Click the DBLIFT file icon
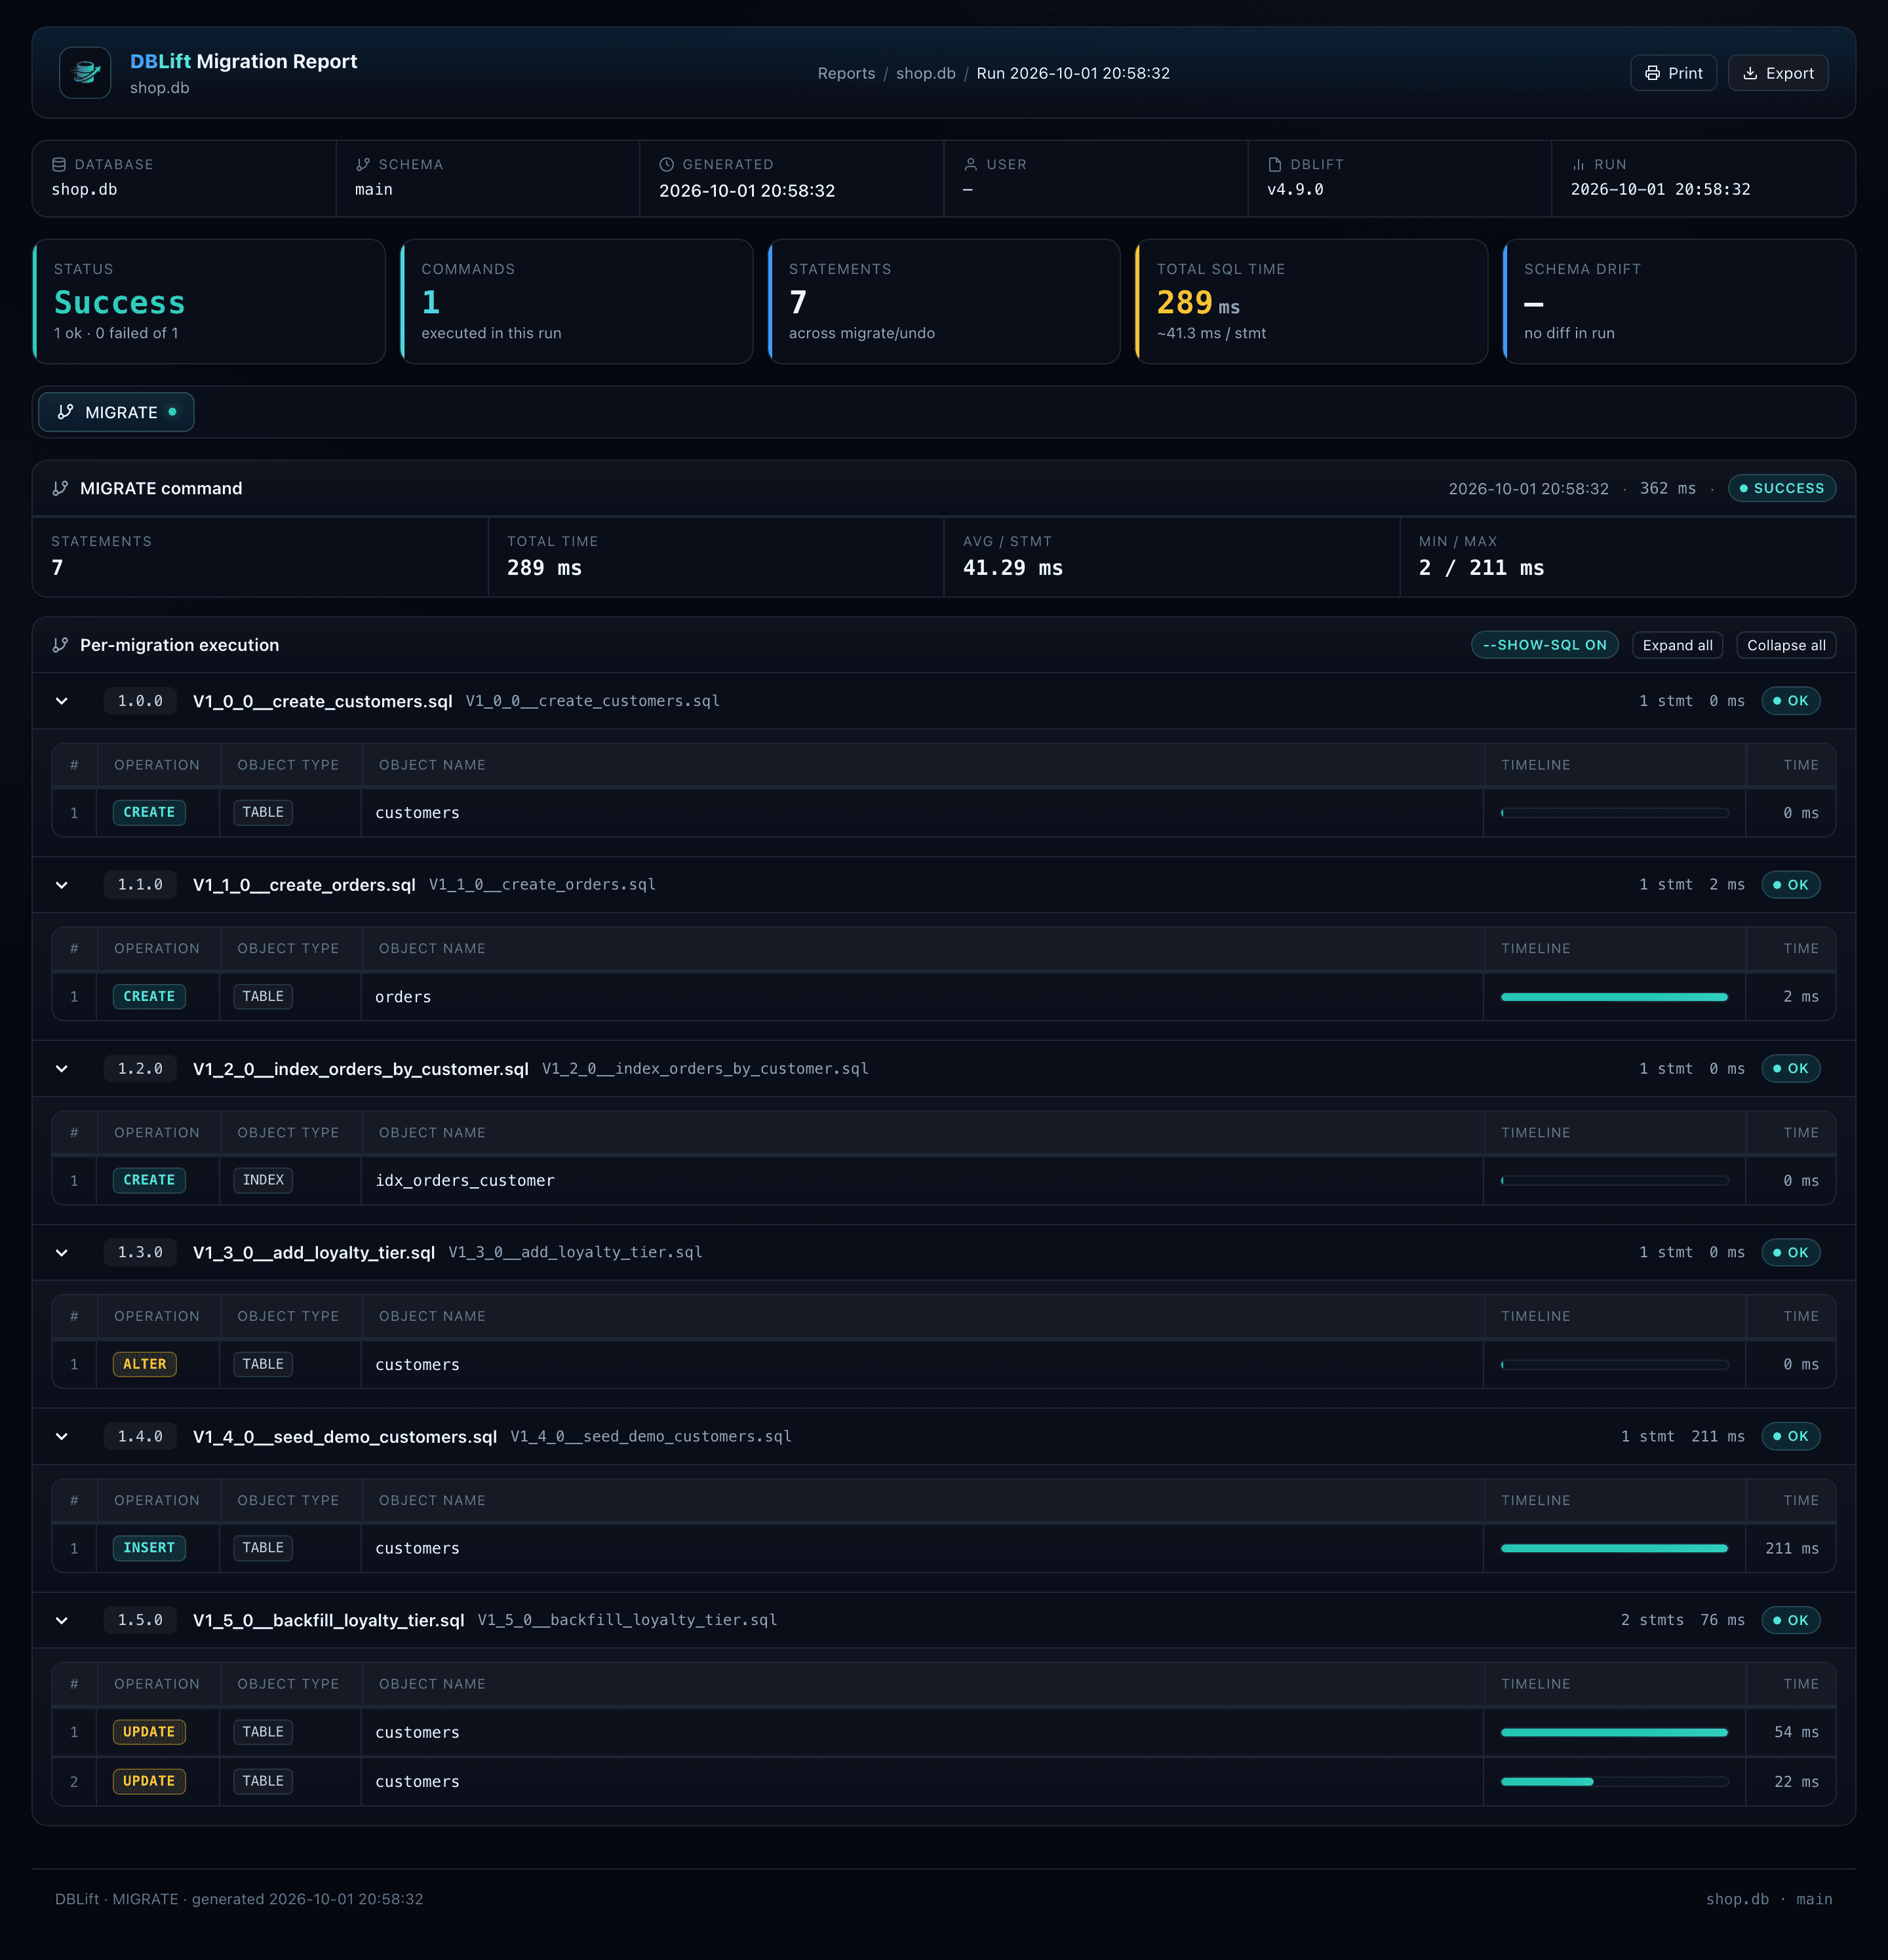The height and width of the screenshot is (1960, 1888). [x=1275, y=165]
